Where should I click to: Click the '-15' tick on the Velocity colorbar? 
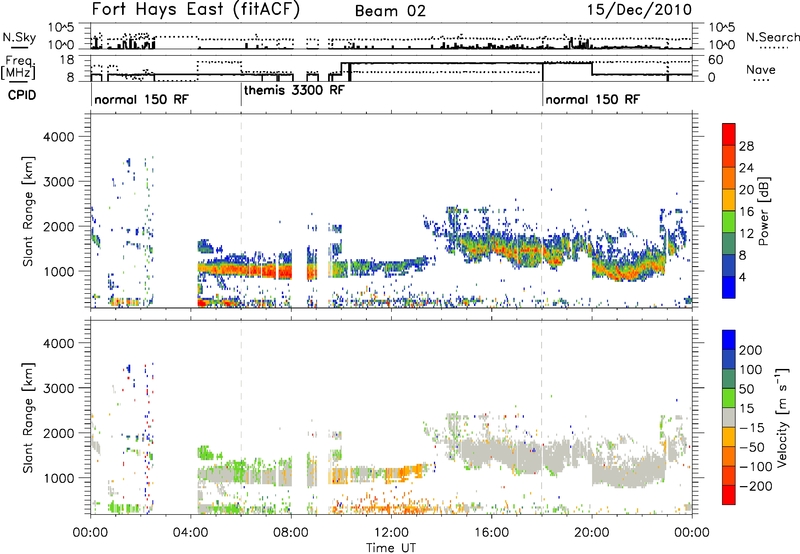752,427
